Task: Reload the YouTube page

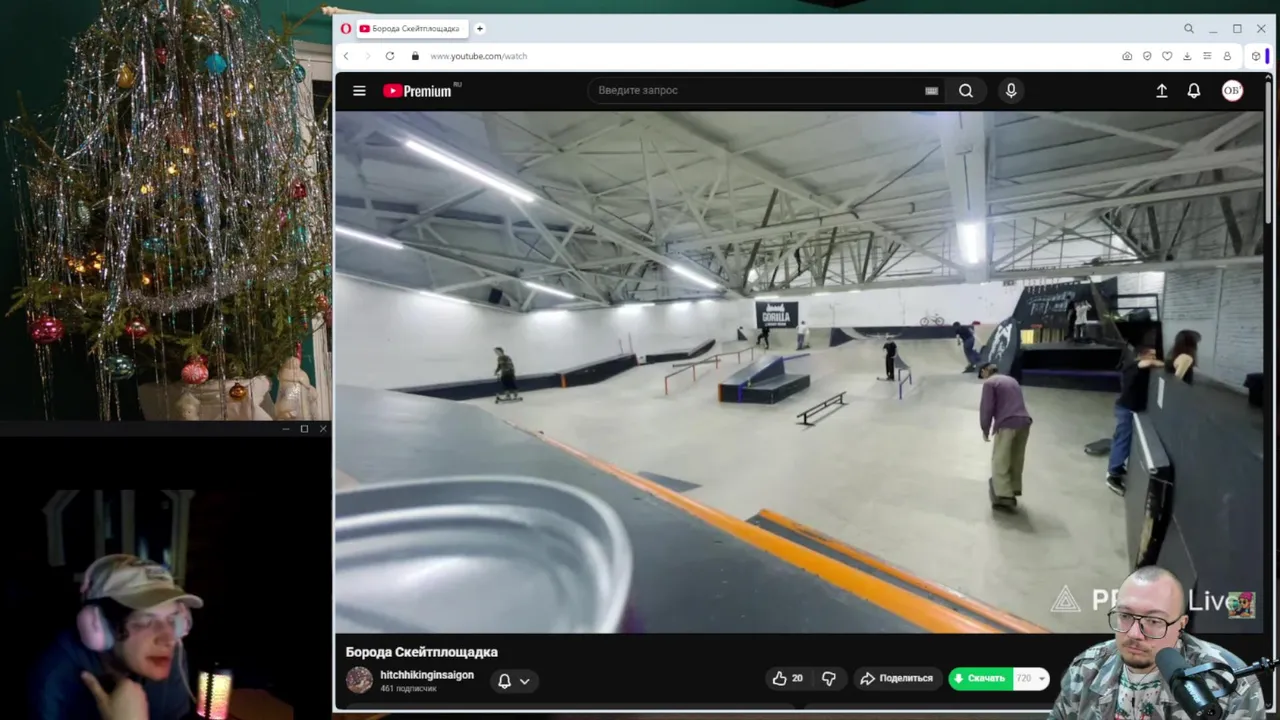Action: click(390, 56)
